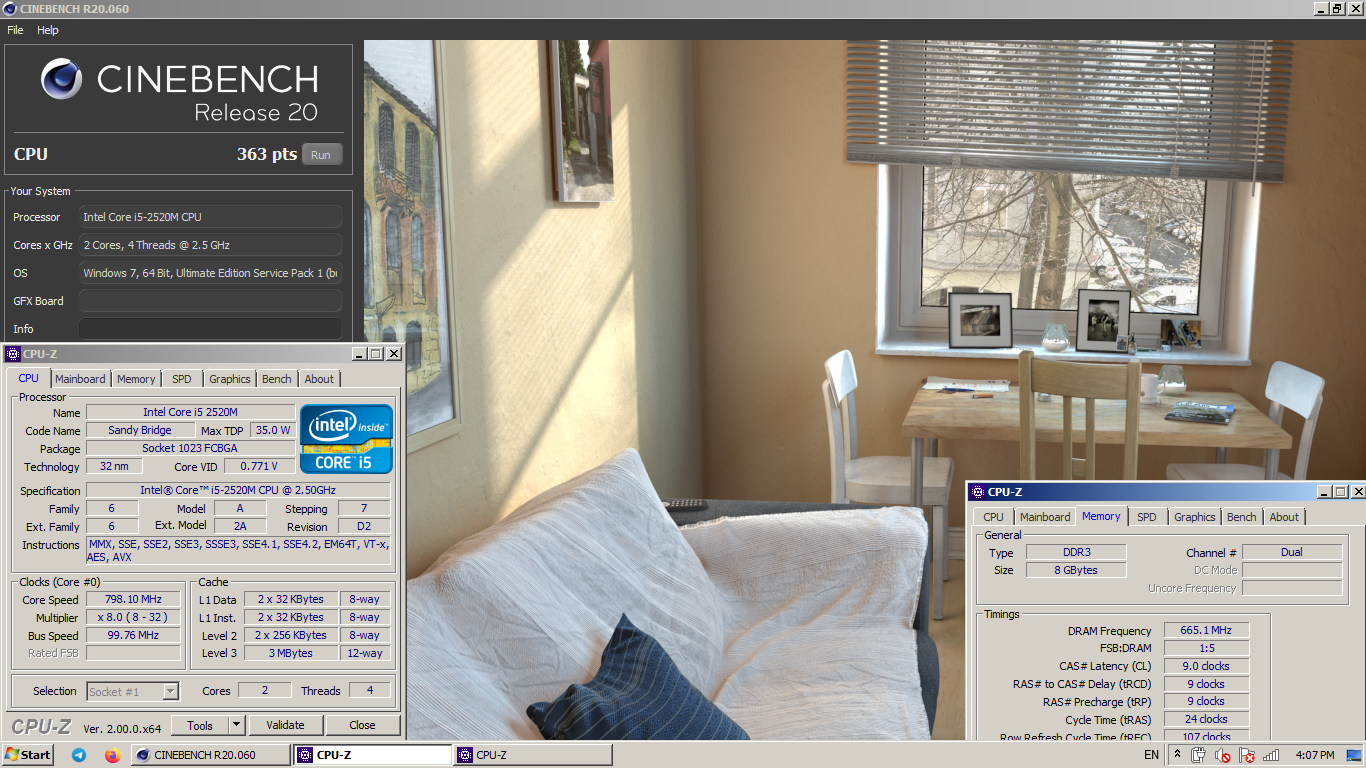The image size is (1366, 768).
Task: Click CPU-Z title icon in Memory window
Action: (977, 492)
